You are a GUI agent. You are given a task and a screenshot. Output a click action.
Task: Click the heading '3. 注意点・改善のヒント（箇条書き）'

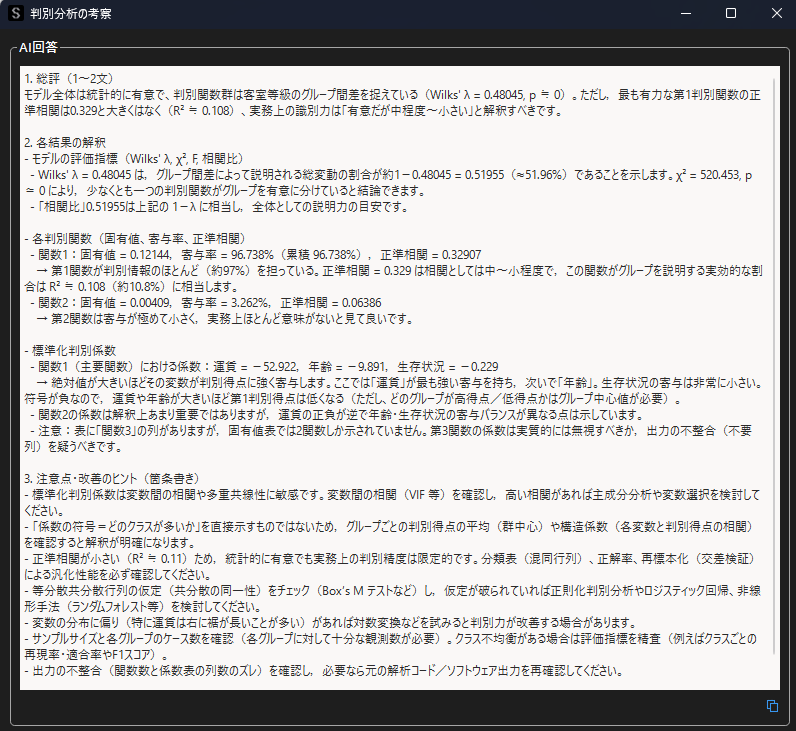pos(112,479)
